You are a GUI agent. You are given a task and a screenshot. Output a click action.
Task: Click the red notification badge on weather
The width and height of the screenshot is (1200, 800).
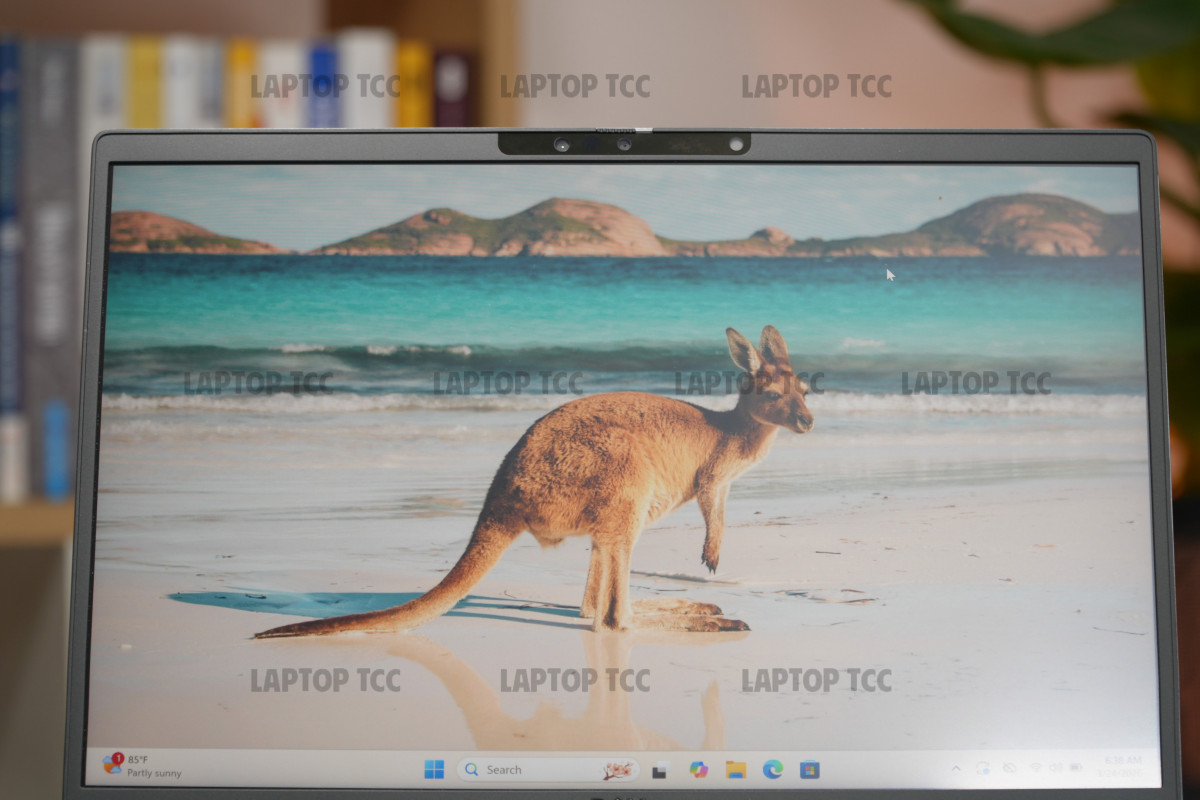118,758
